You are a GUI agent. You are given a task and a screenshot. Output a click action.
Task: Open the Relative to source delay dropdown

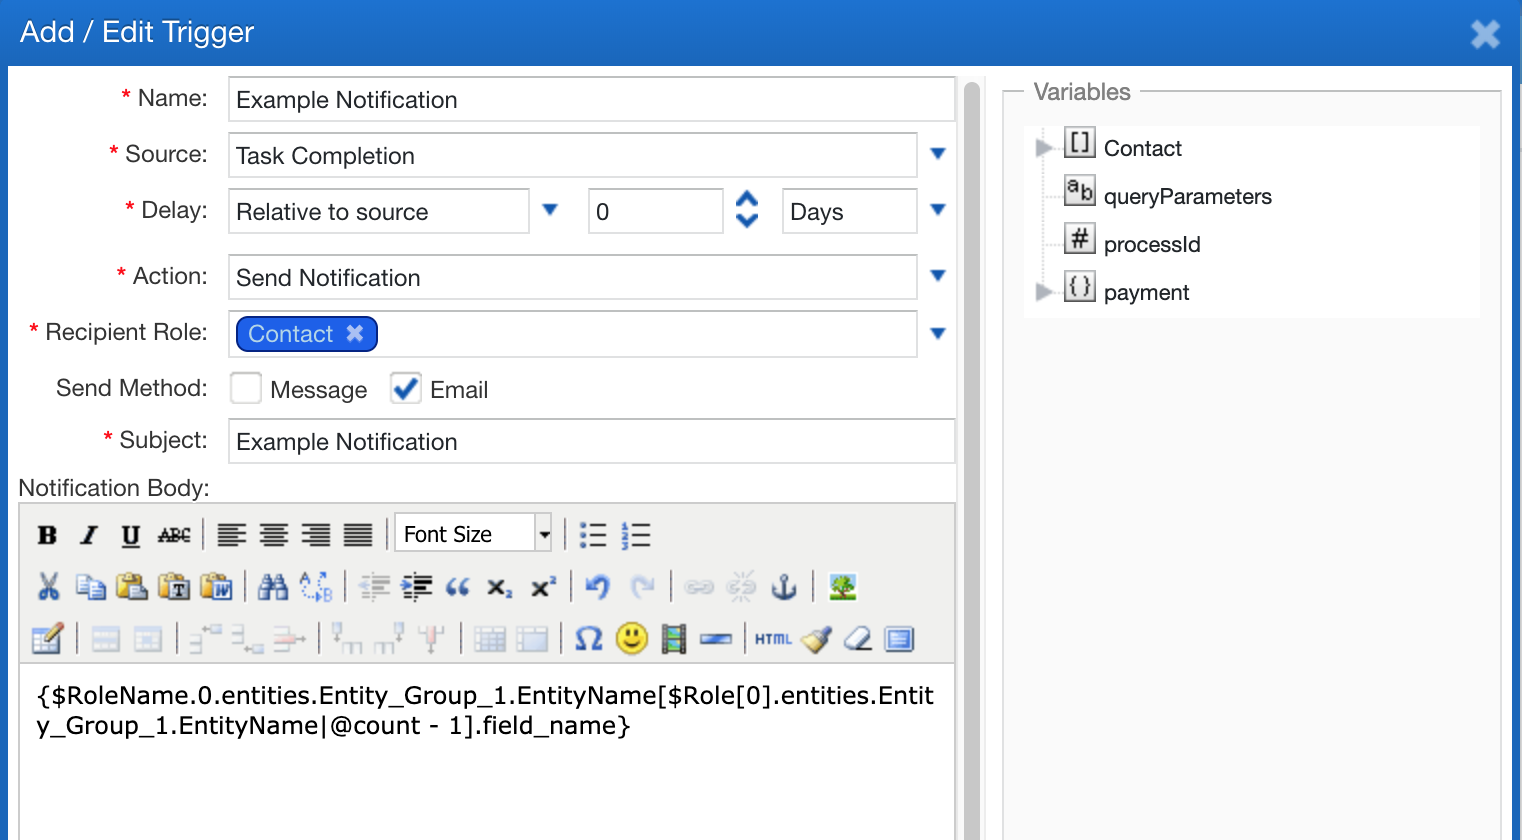(x=550, y=210)
